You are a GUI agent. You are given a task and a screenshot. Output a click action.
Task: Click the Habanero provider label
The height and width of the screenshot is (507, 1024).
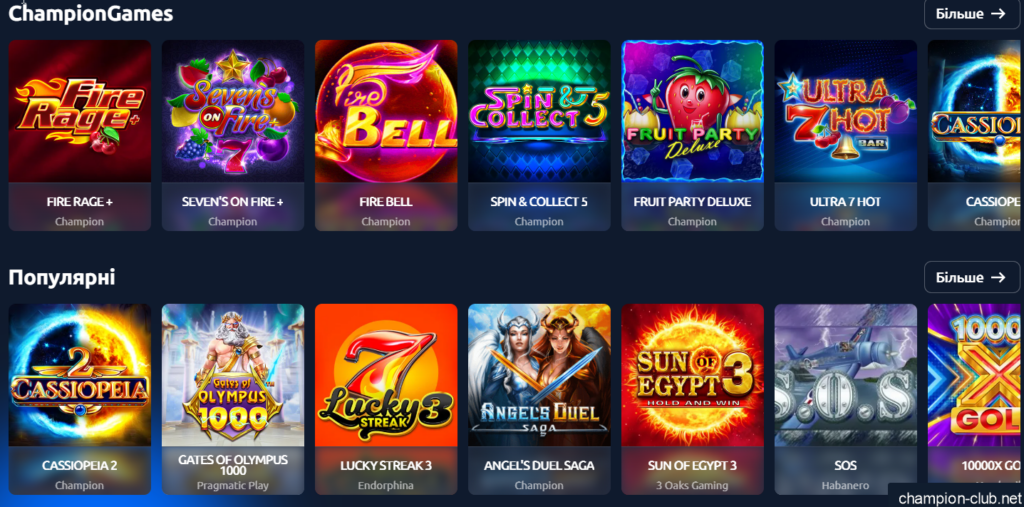tap(846, 485)
